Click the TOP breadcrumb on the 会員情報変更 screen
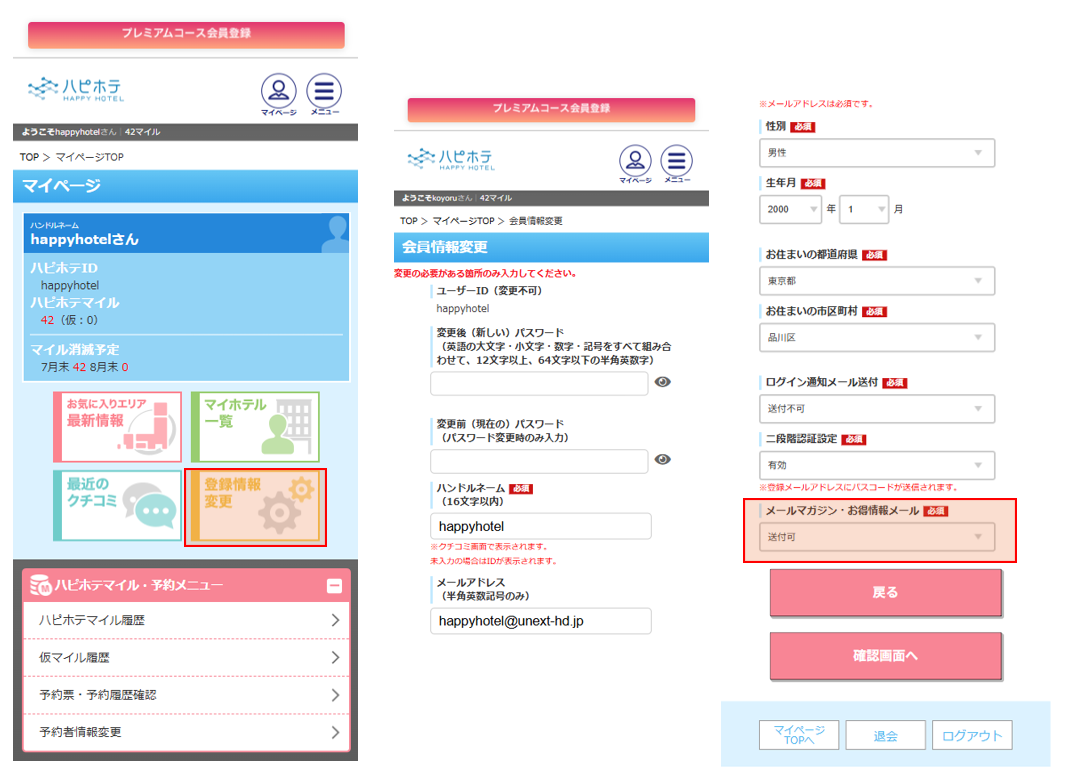The height and width of the screenshot is (775, 1067). point(408,221)
